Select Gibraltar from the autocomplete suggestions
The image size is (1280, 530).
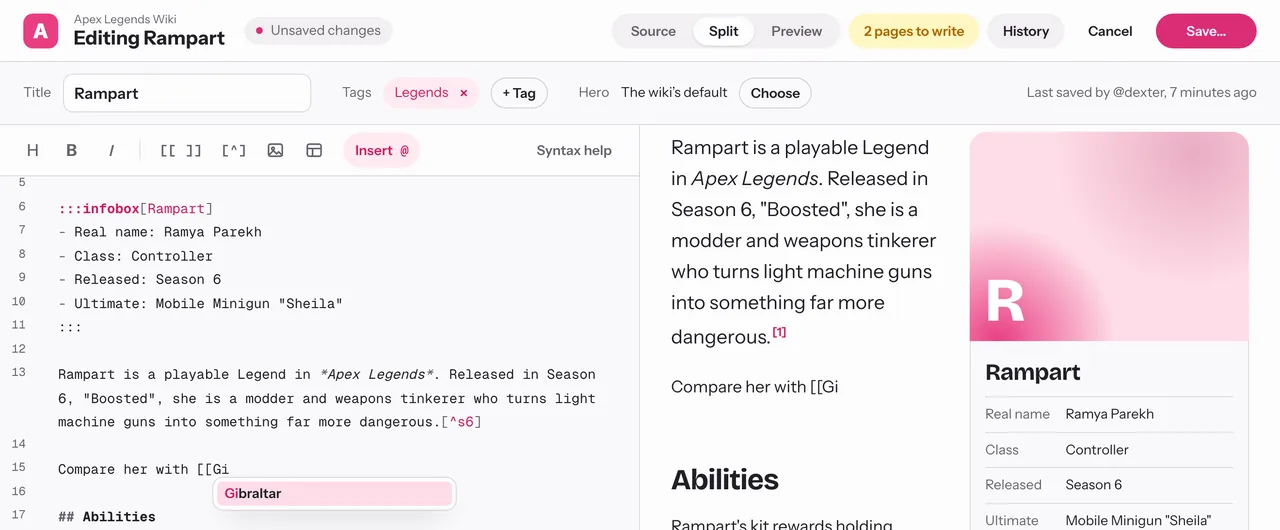coord(334,493)
